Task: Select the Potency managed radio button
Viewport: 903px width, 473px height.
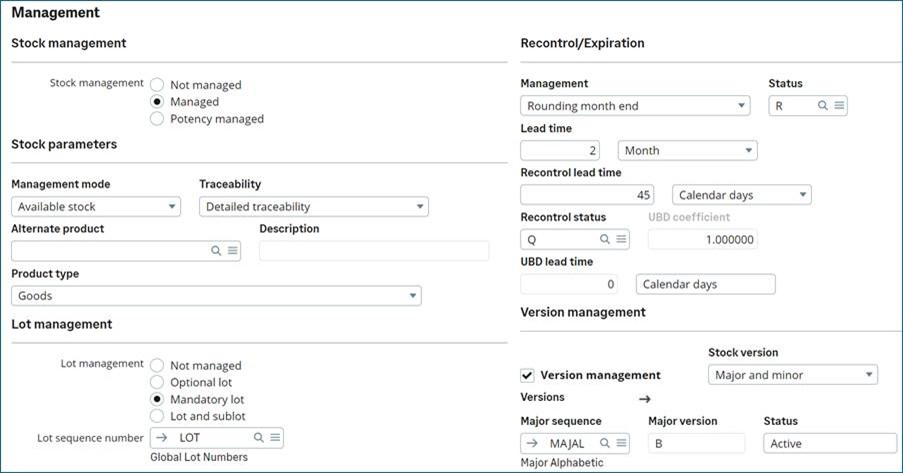Action: coord(156,118)
